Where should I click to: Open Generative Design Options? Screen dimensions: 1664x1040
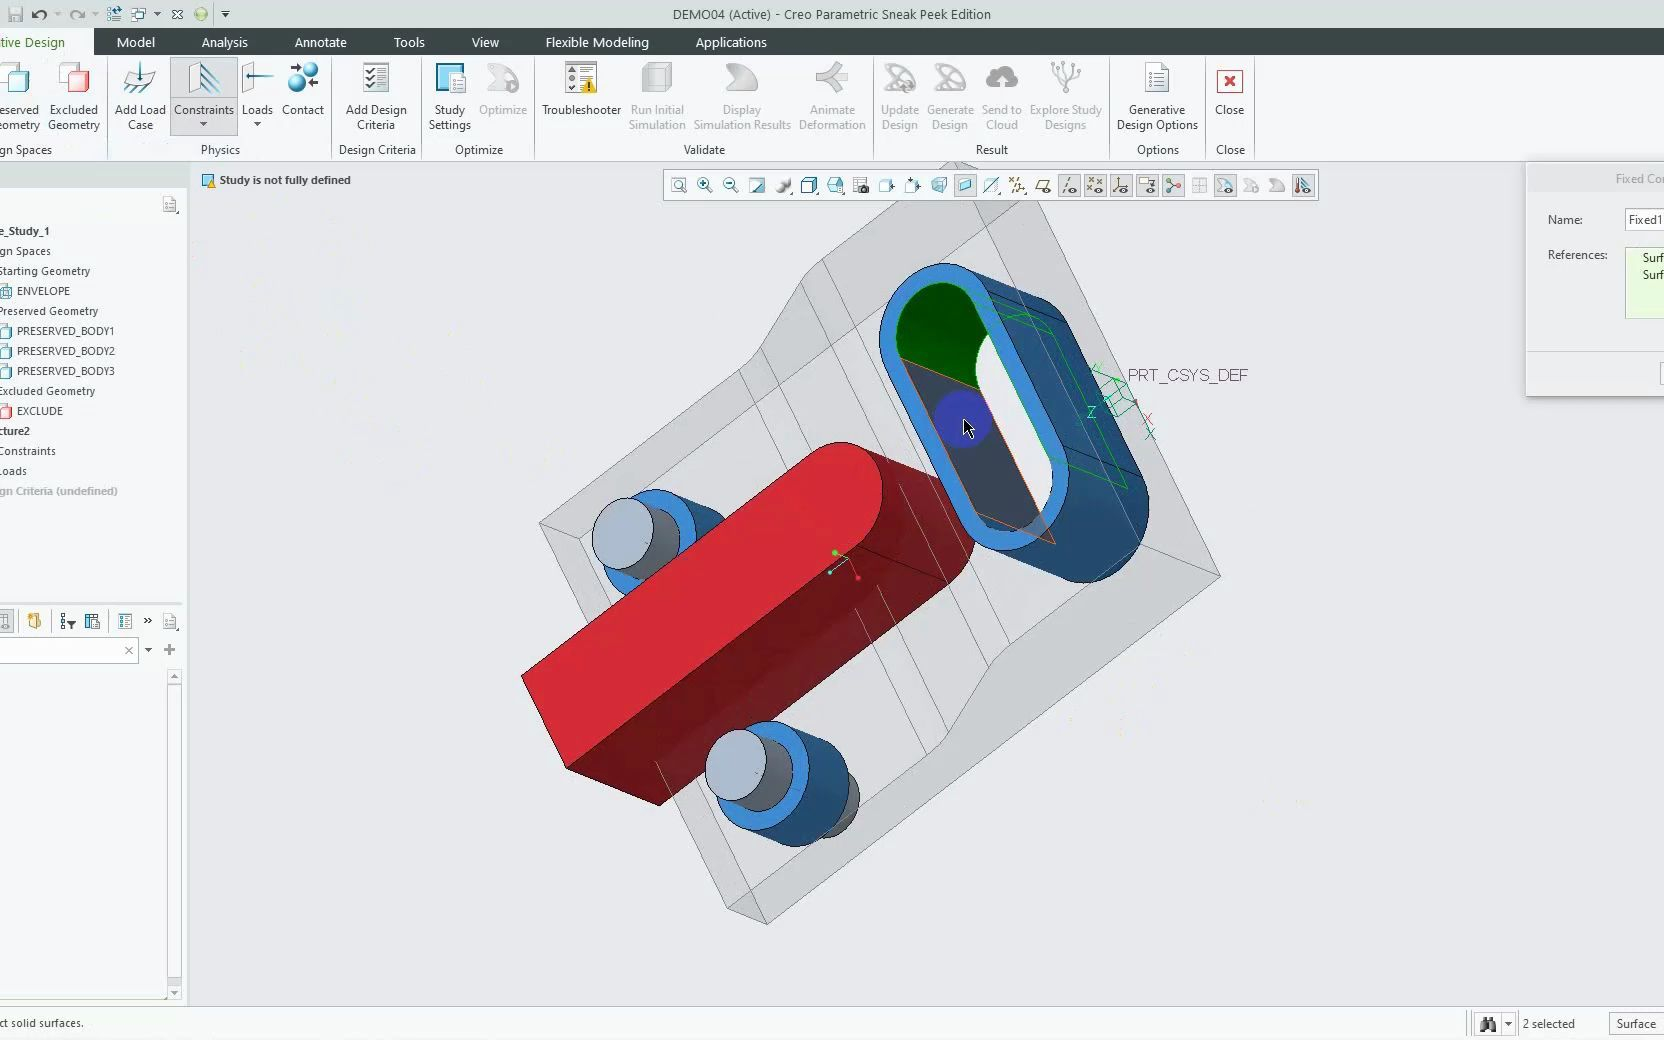(1157, 96)
